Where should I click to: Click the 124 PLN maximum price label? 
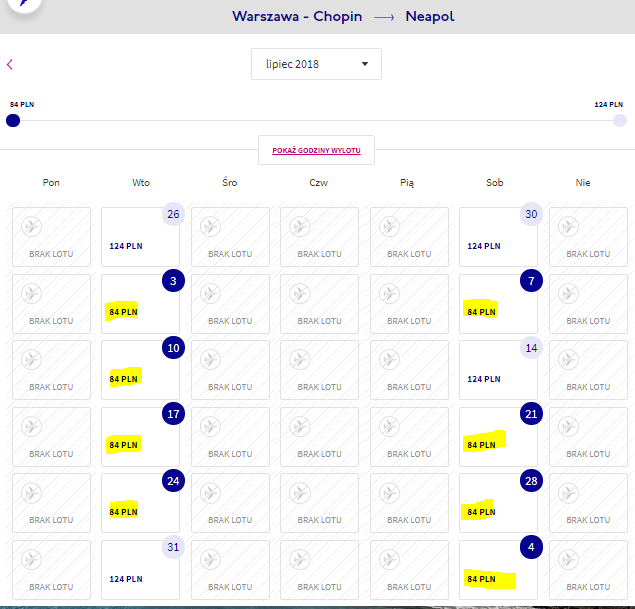click(609, 104)
